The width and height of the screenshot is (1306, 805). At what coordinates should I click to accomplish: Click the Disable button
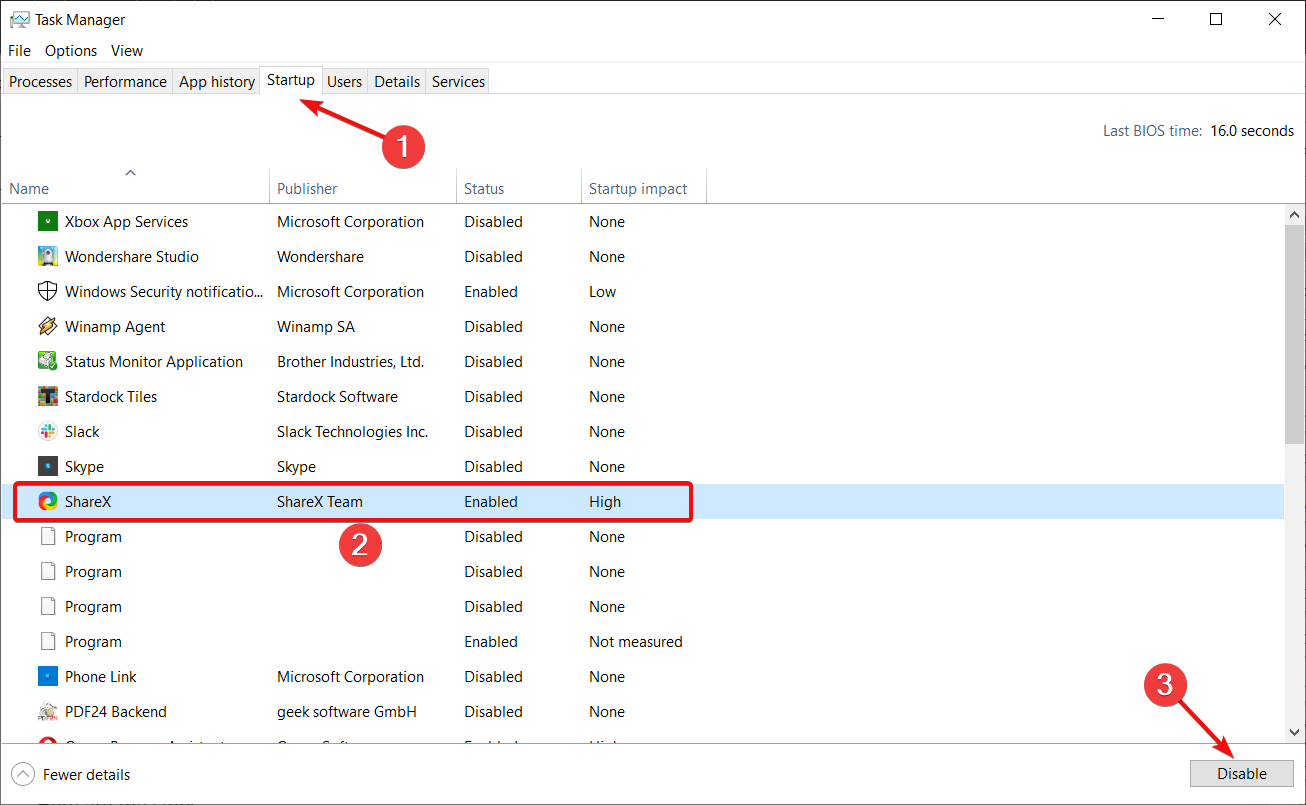coord(1242,774)
